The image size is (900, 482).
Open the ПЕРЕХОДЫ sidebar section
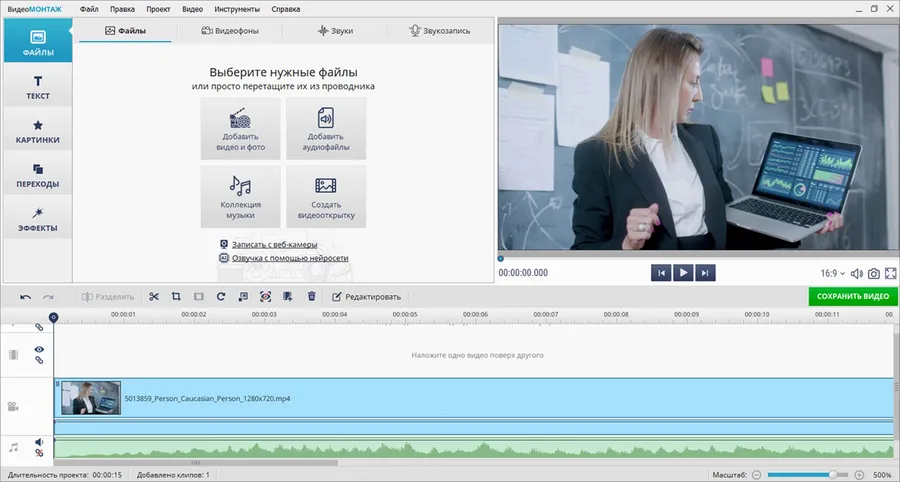[x=38, y=175]
